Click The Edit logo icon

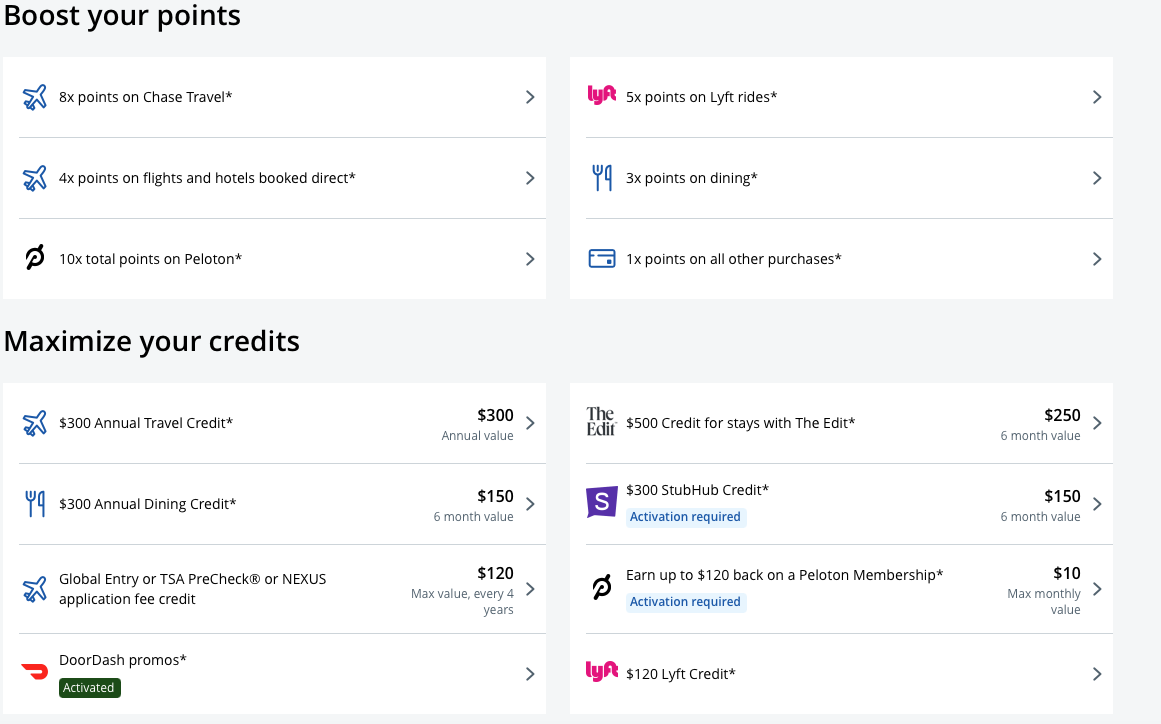coord(601,422)
